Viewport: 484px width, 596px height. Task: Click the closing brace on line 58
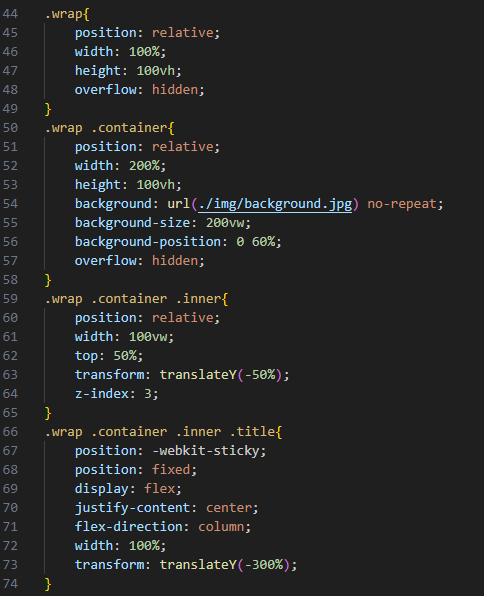pyautogui.click(x=48, y=281)
